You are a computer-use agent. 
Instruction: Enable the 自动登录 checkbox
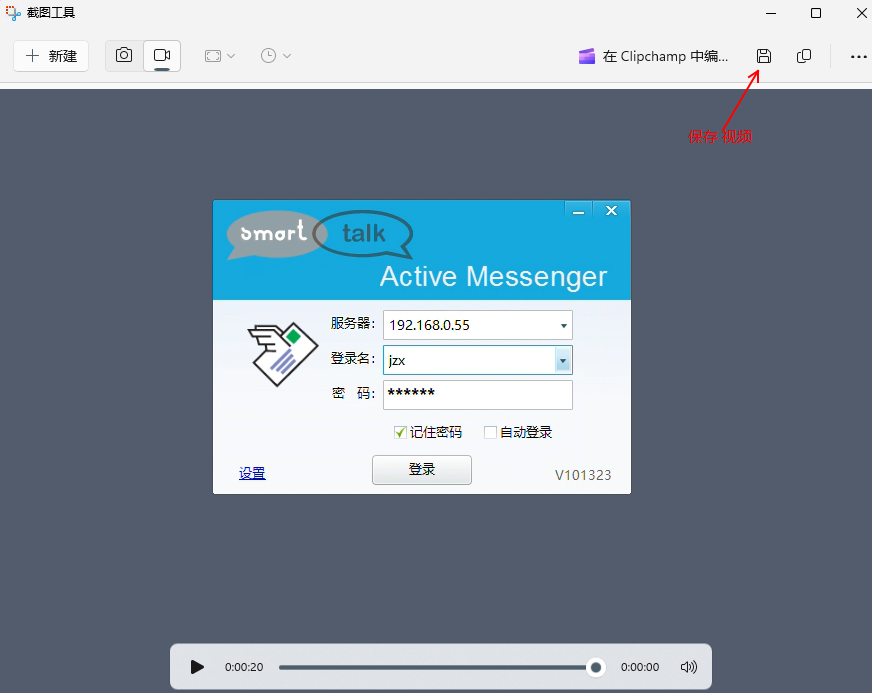pos(490,433)
